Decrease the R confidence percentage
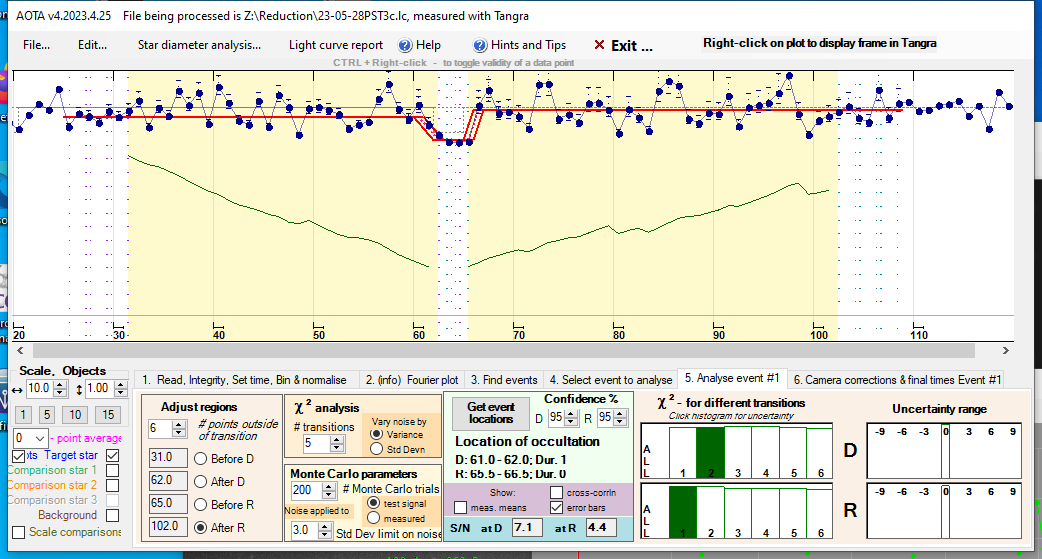1042x559 pixels. (x=620, y=422)
